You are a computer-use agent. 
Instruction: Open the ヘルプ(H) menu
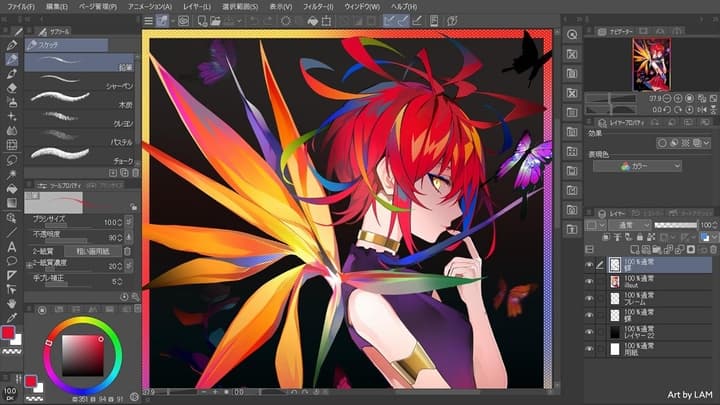[x=404, y=6]
